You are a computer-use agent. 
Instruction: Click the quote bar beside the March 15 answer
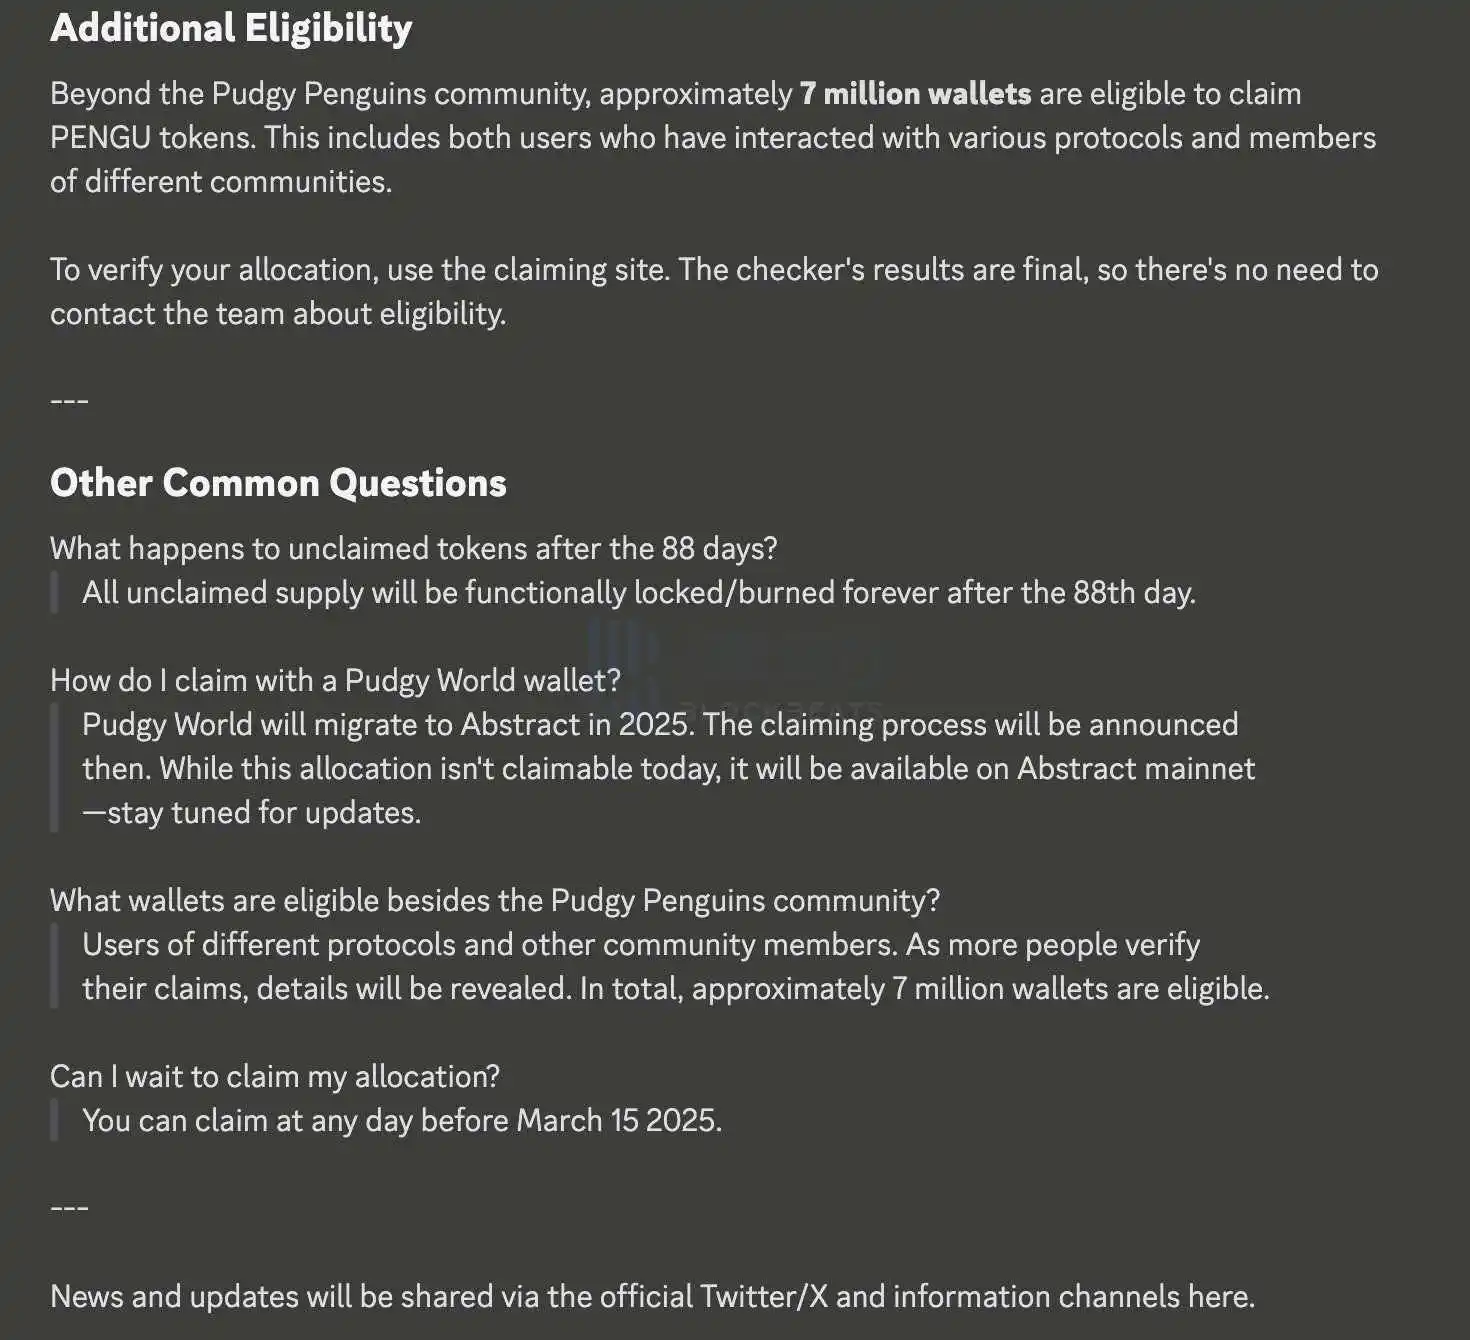coord(54,1120)
